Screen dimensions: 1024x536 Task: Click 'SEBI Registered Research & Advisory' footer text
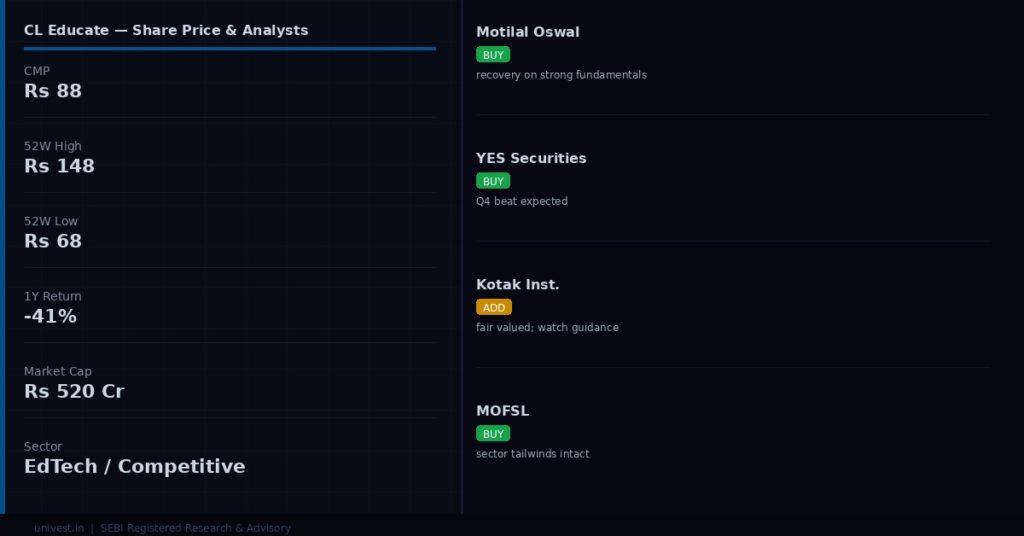195,528
